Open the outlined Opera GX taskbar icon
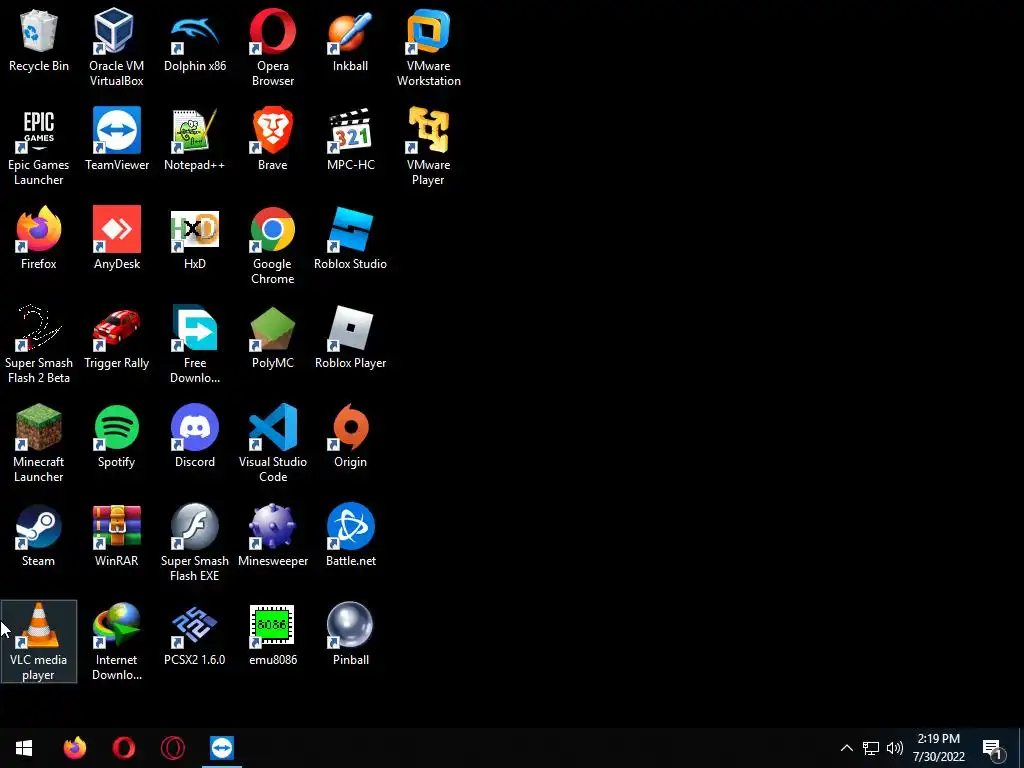The height and width of the screenshot is (768, 1024). (x=172, y=748)
